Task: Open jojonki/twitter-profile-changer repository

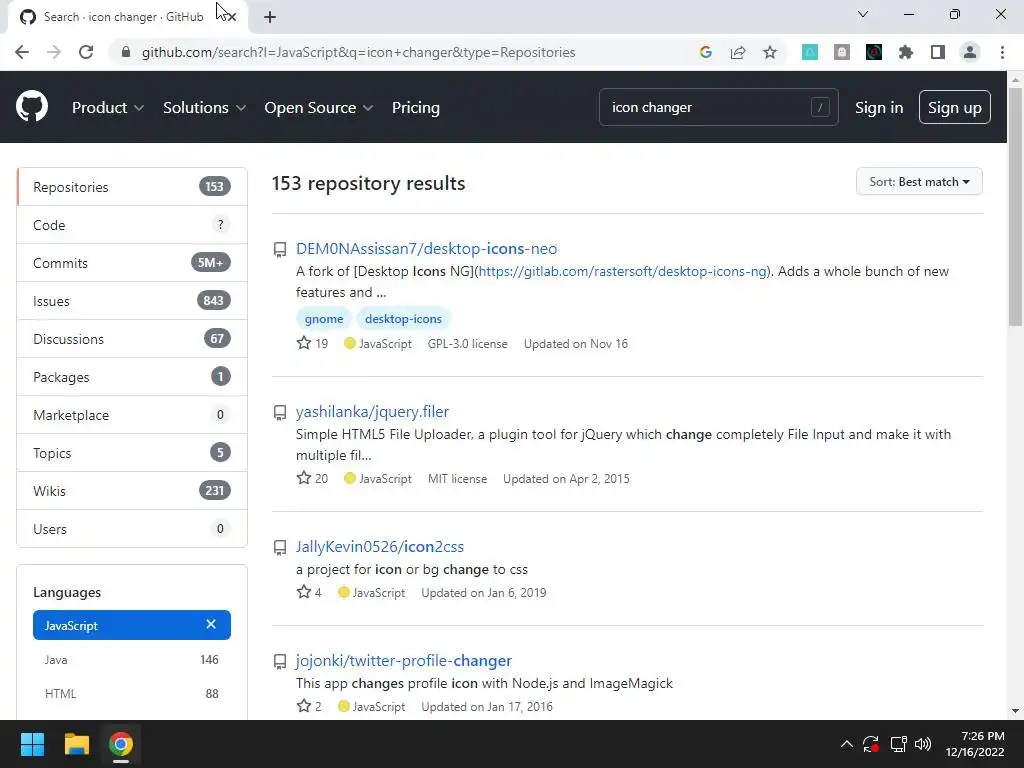Action: (x=404, y=660)
